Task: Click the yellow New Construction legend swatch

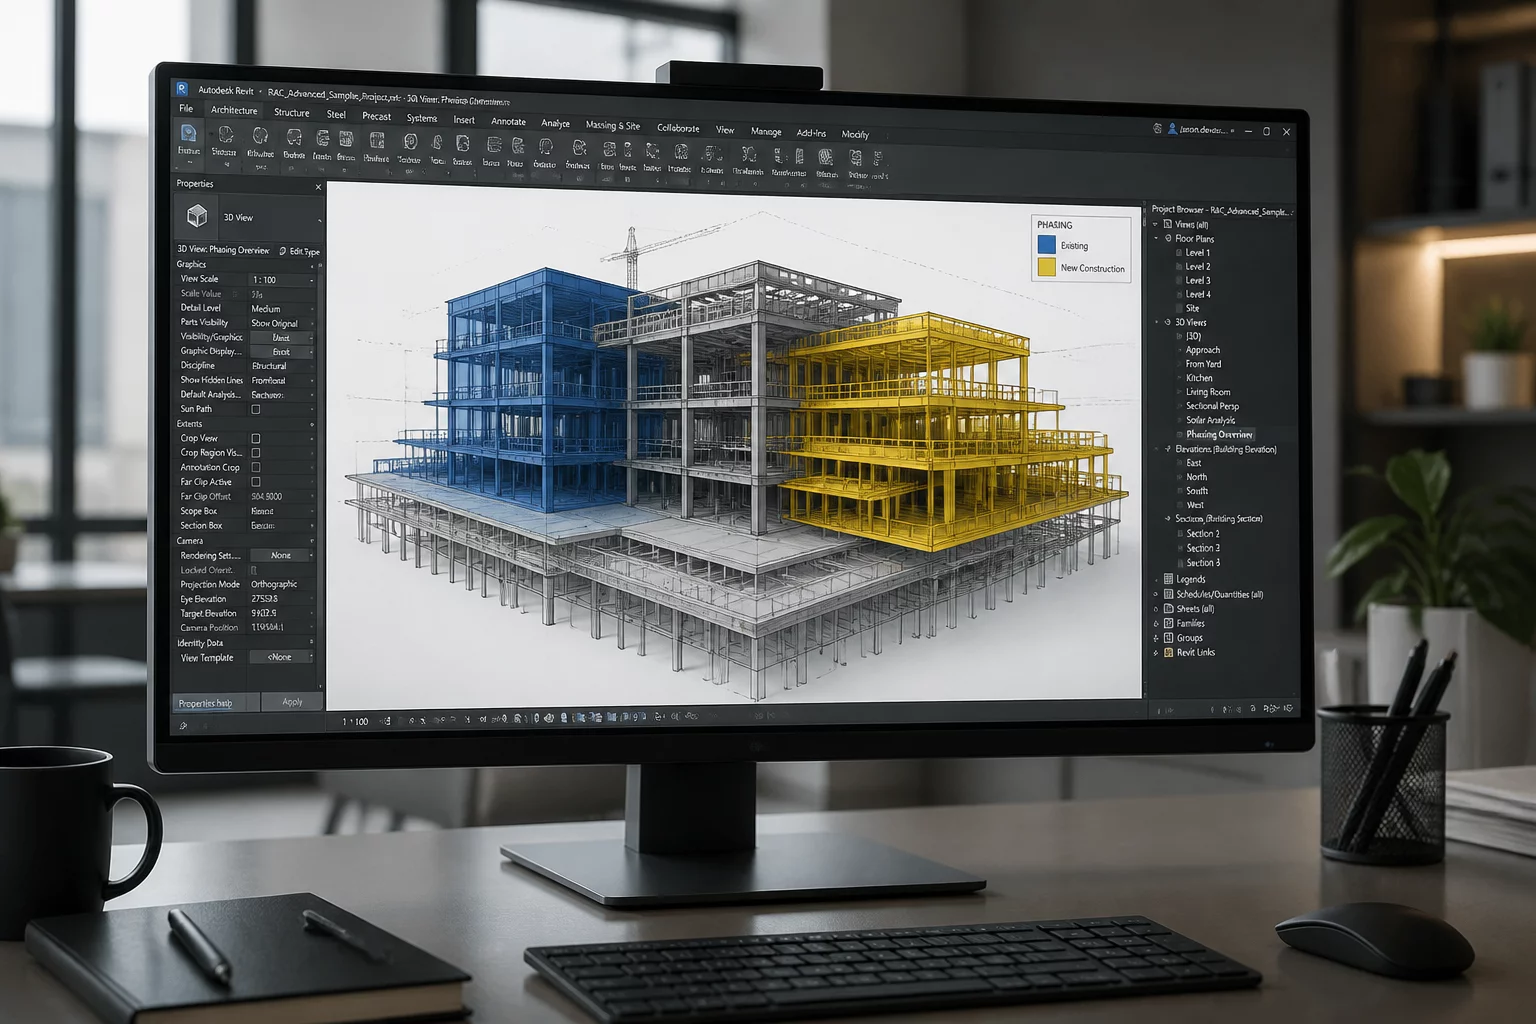Action: tap(1046, 267)
